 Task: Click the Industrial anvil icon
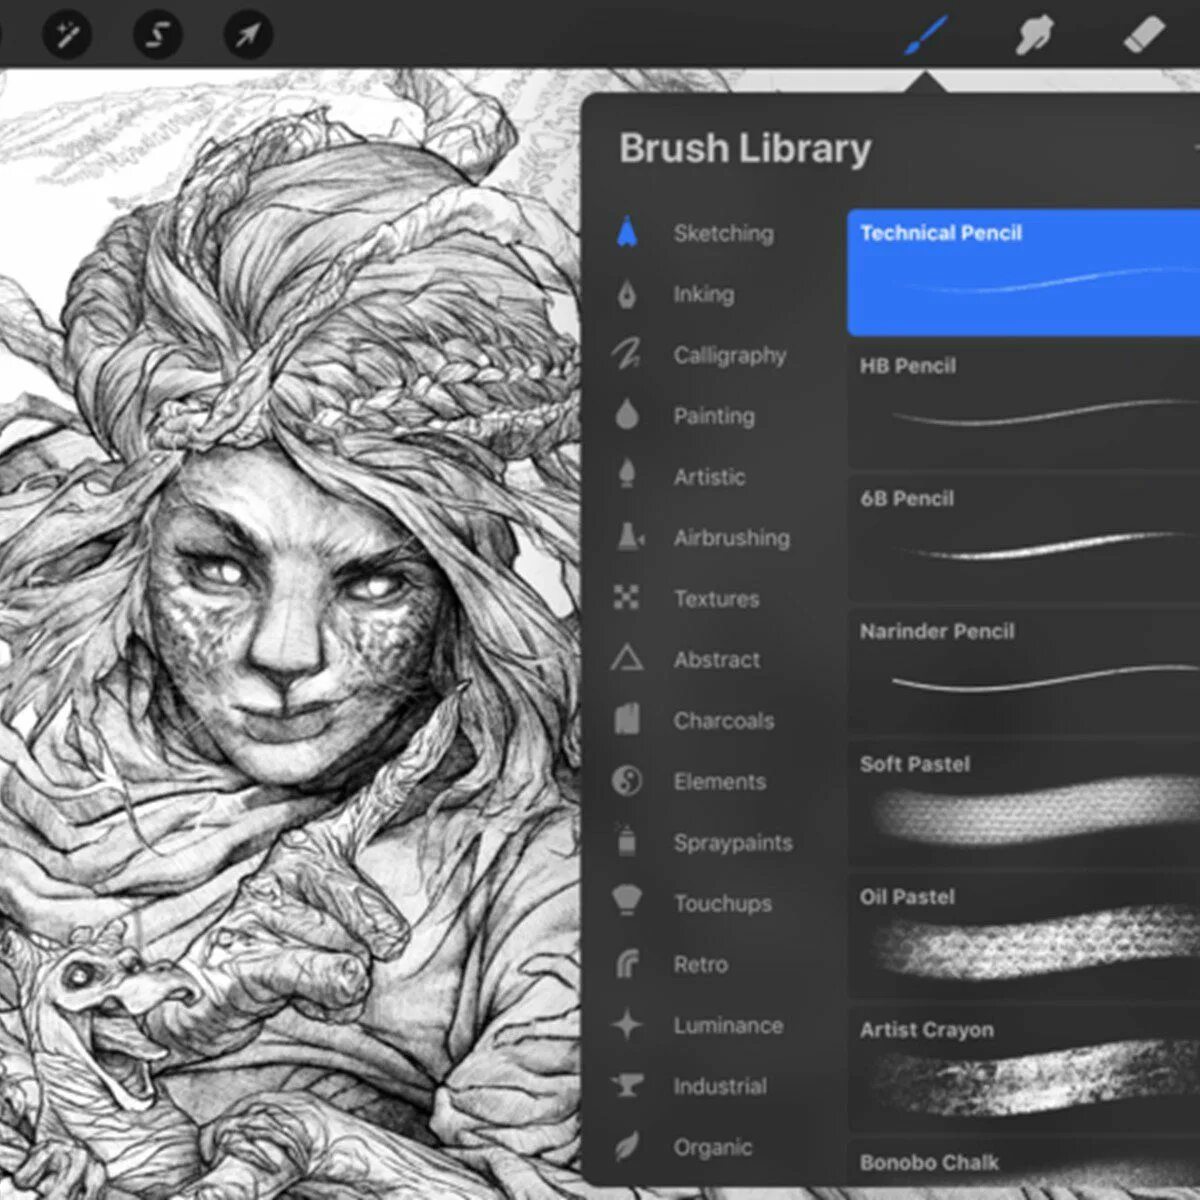pyautogui.click(x=627, y=1085)
